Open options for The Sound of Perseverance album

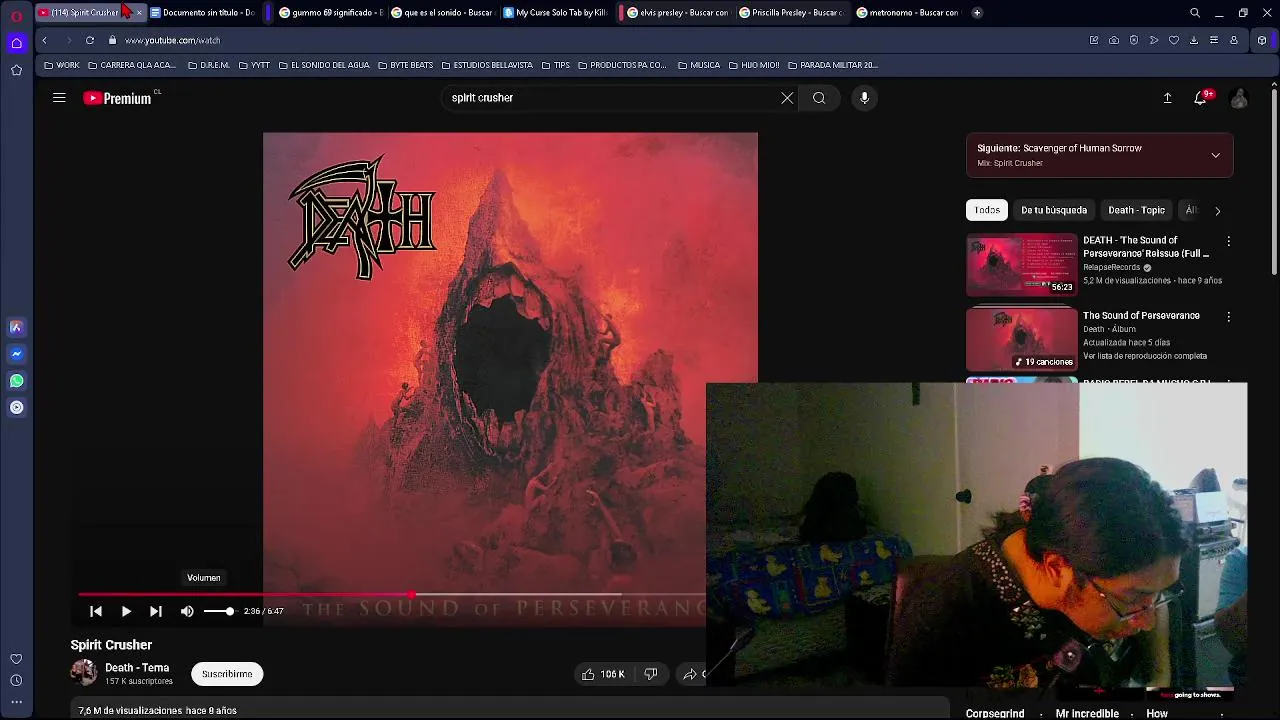1228,316
